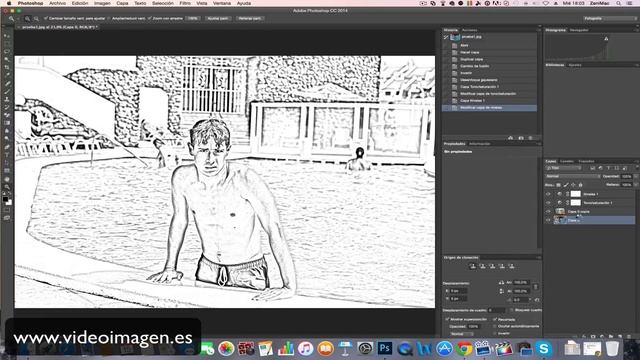Click the delete state trash icon in History panel

[531, 138]
